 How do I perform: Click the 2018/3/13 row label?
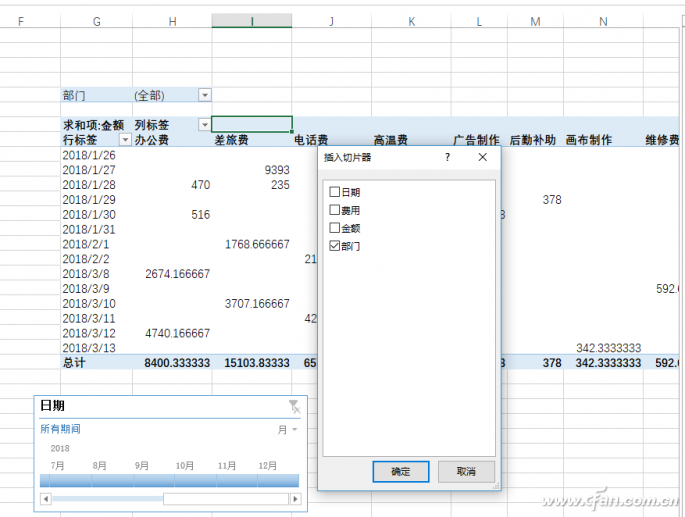[x=89, y=348]
